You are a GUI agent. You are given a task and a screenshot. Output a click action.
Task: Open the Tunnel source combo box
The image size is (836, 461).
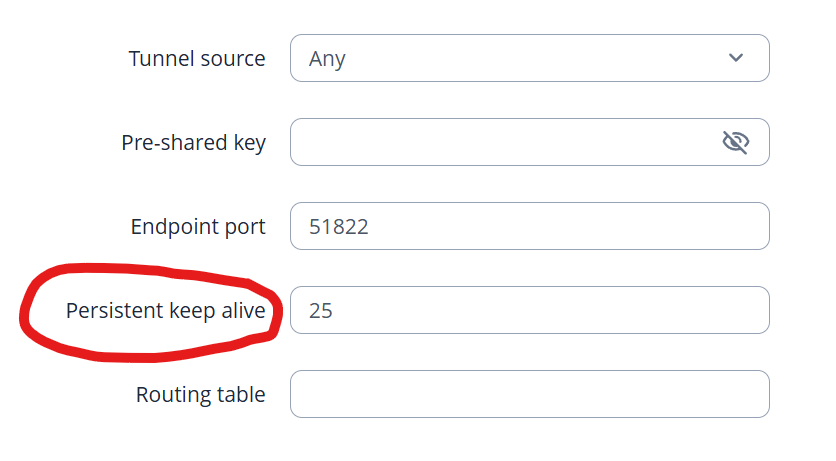[x=529, y=58]
